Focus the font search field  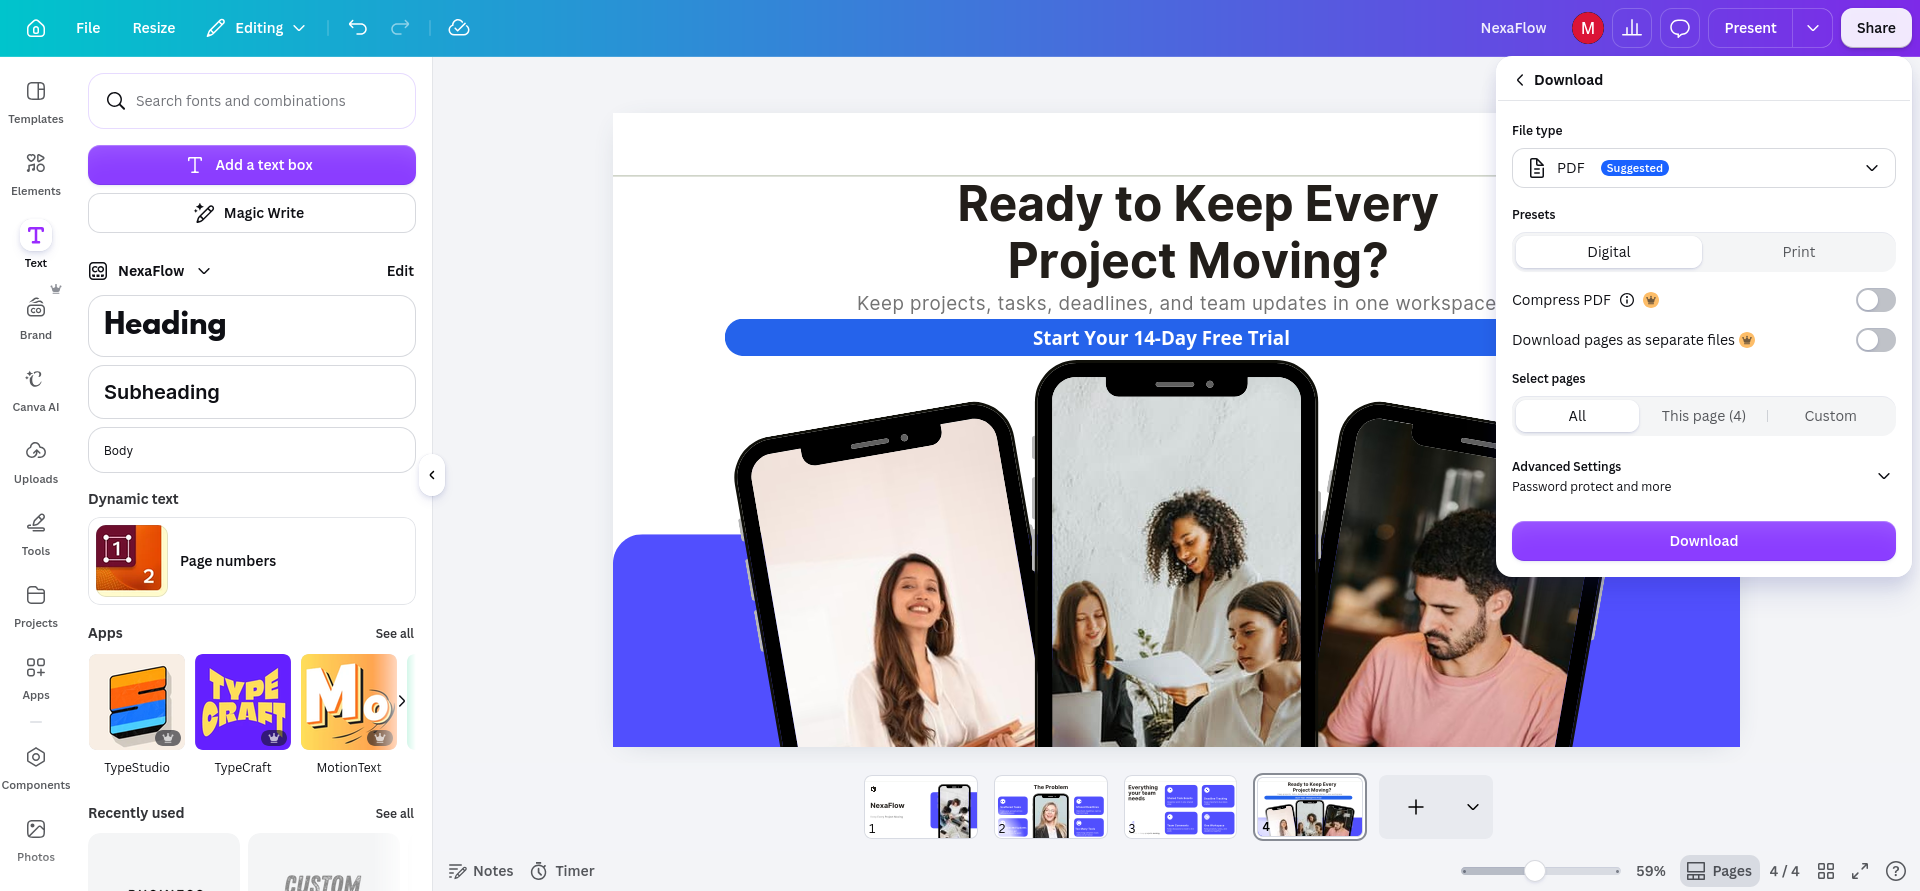252,101
